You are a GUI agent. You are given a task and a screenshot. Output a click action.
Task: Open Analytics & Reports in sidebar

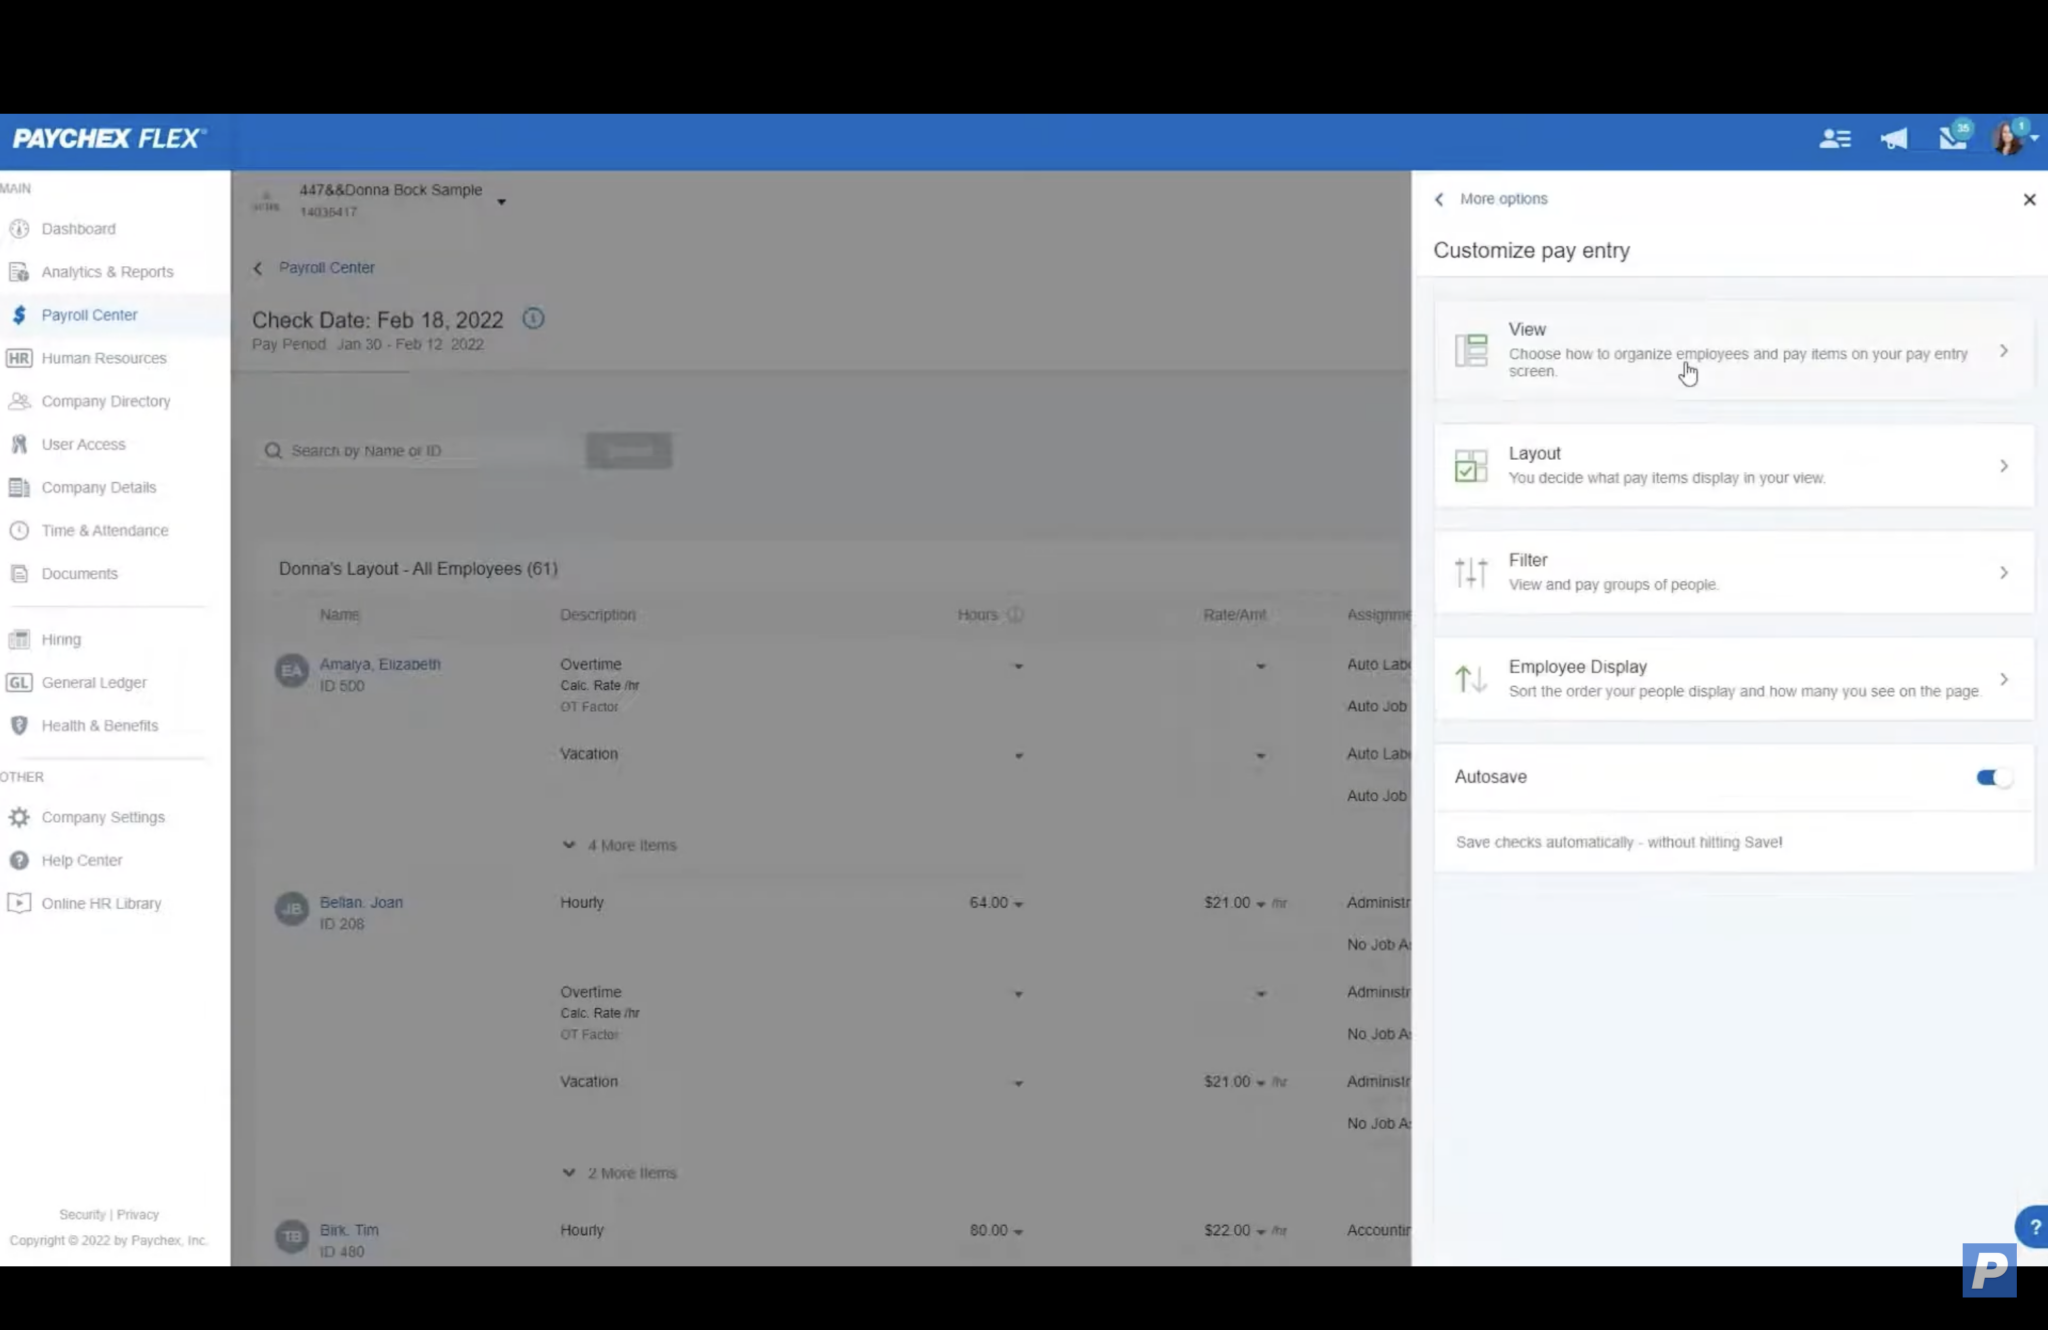107,272
